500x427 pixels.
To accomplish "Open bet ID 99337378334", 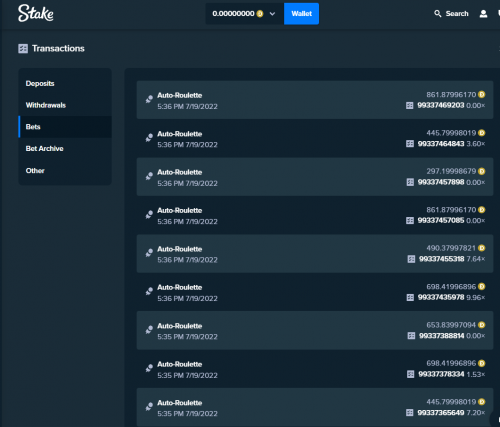I will coord(441,374).
